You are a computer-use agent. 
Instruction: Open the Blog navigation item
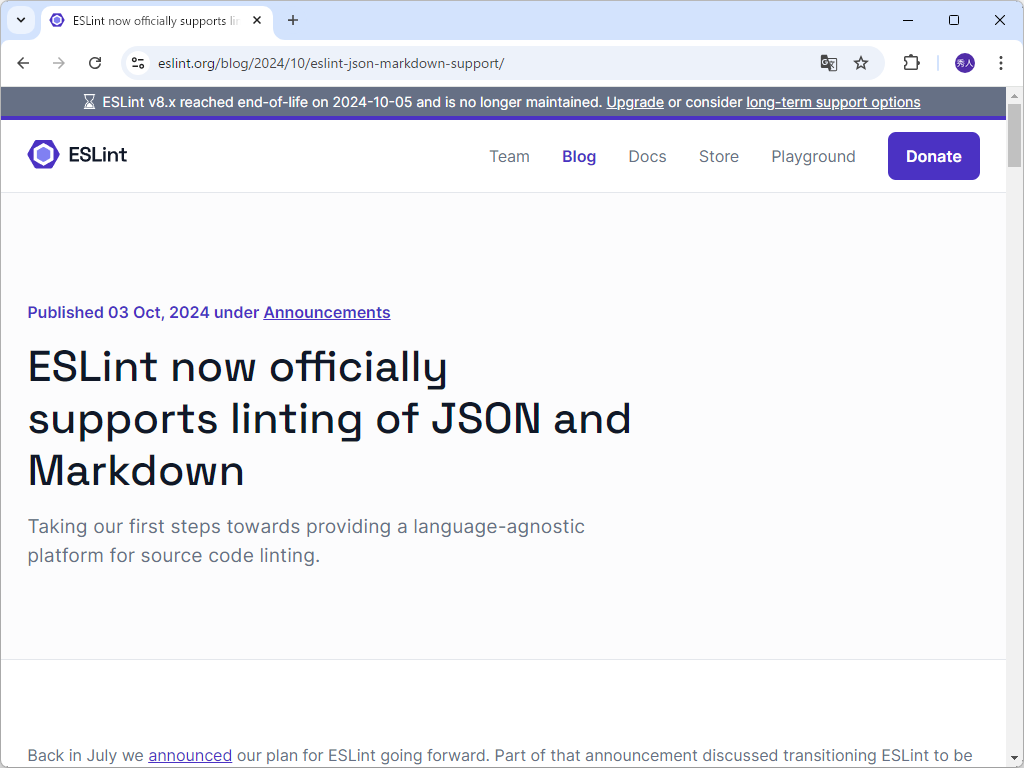579,157
